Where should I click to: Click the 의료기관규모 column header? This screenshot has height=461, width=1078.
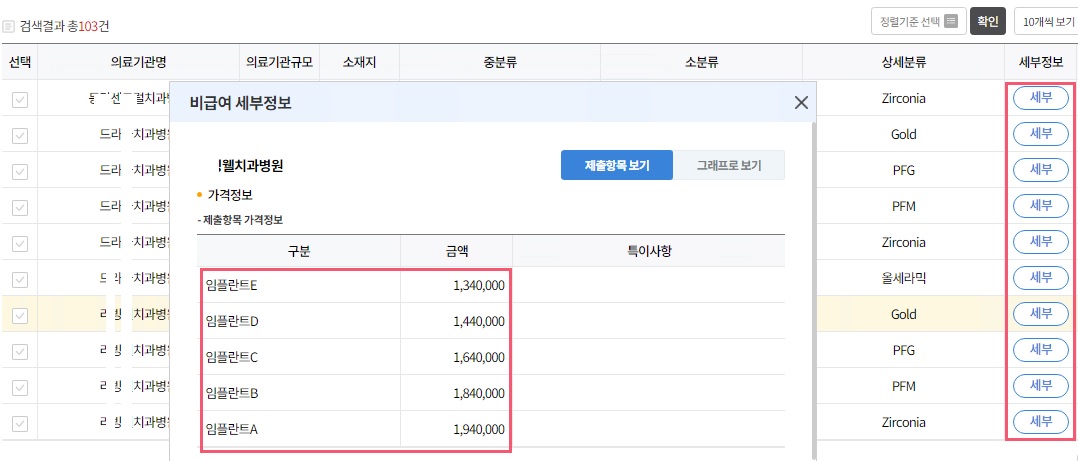(279, 63)
